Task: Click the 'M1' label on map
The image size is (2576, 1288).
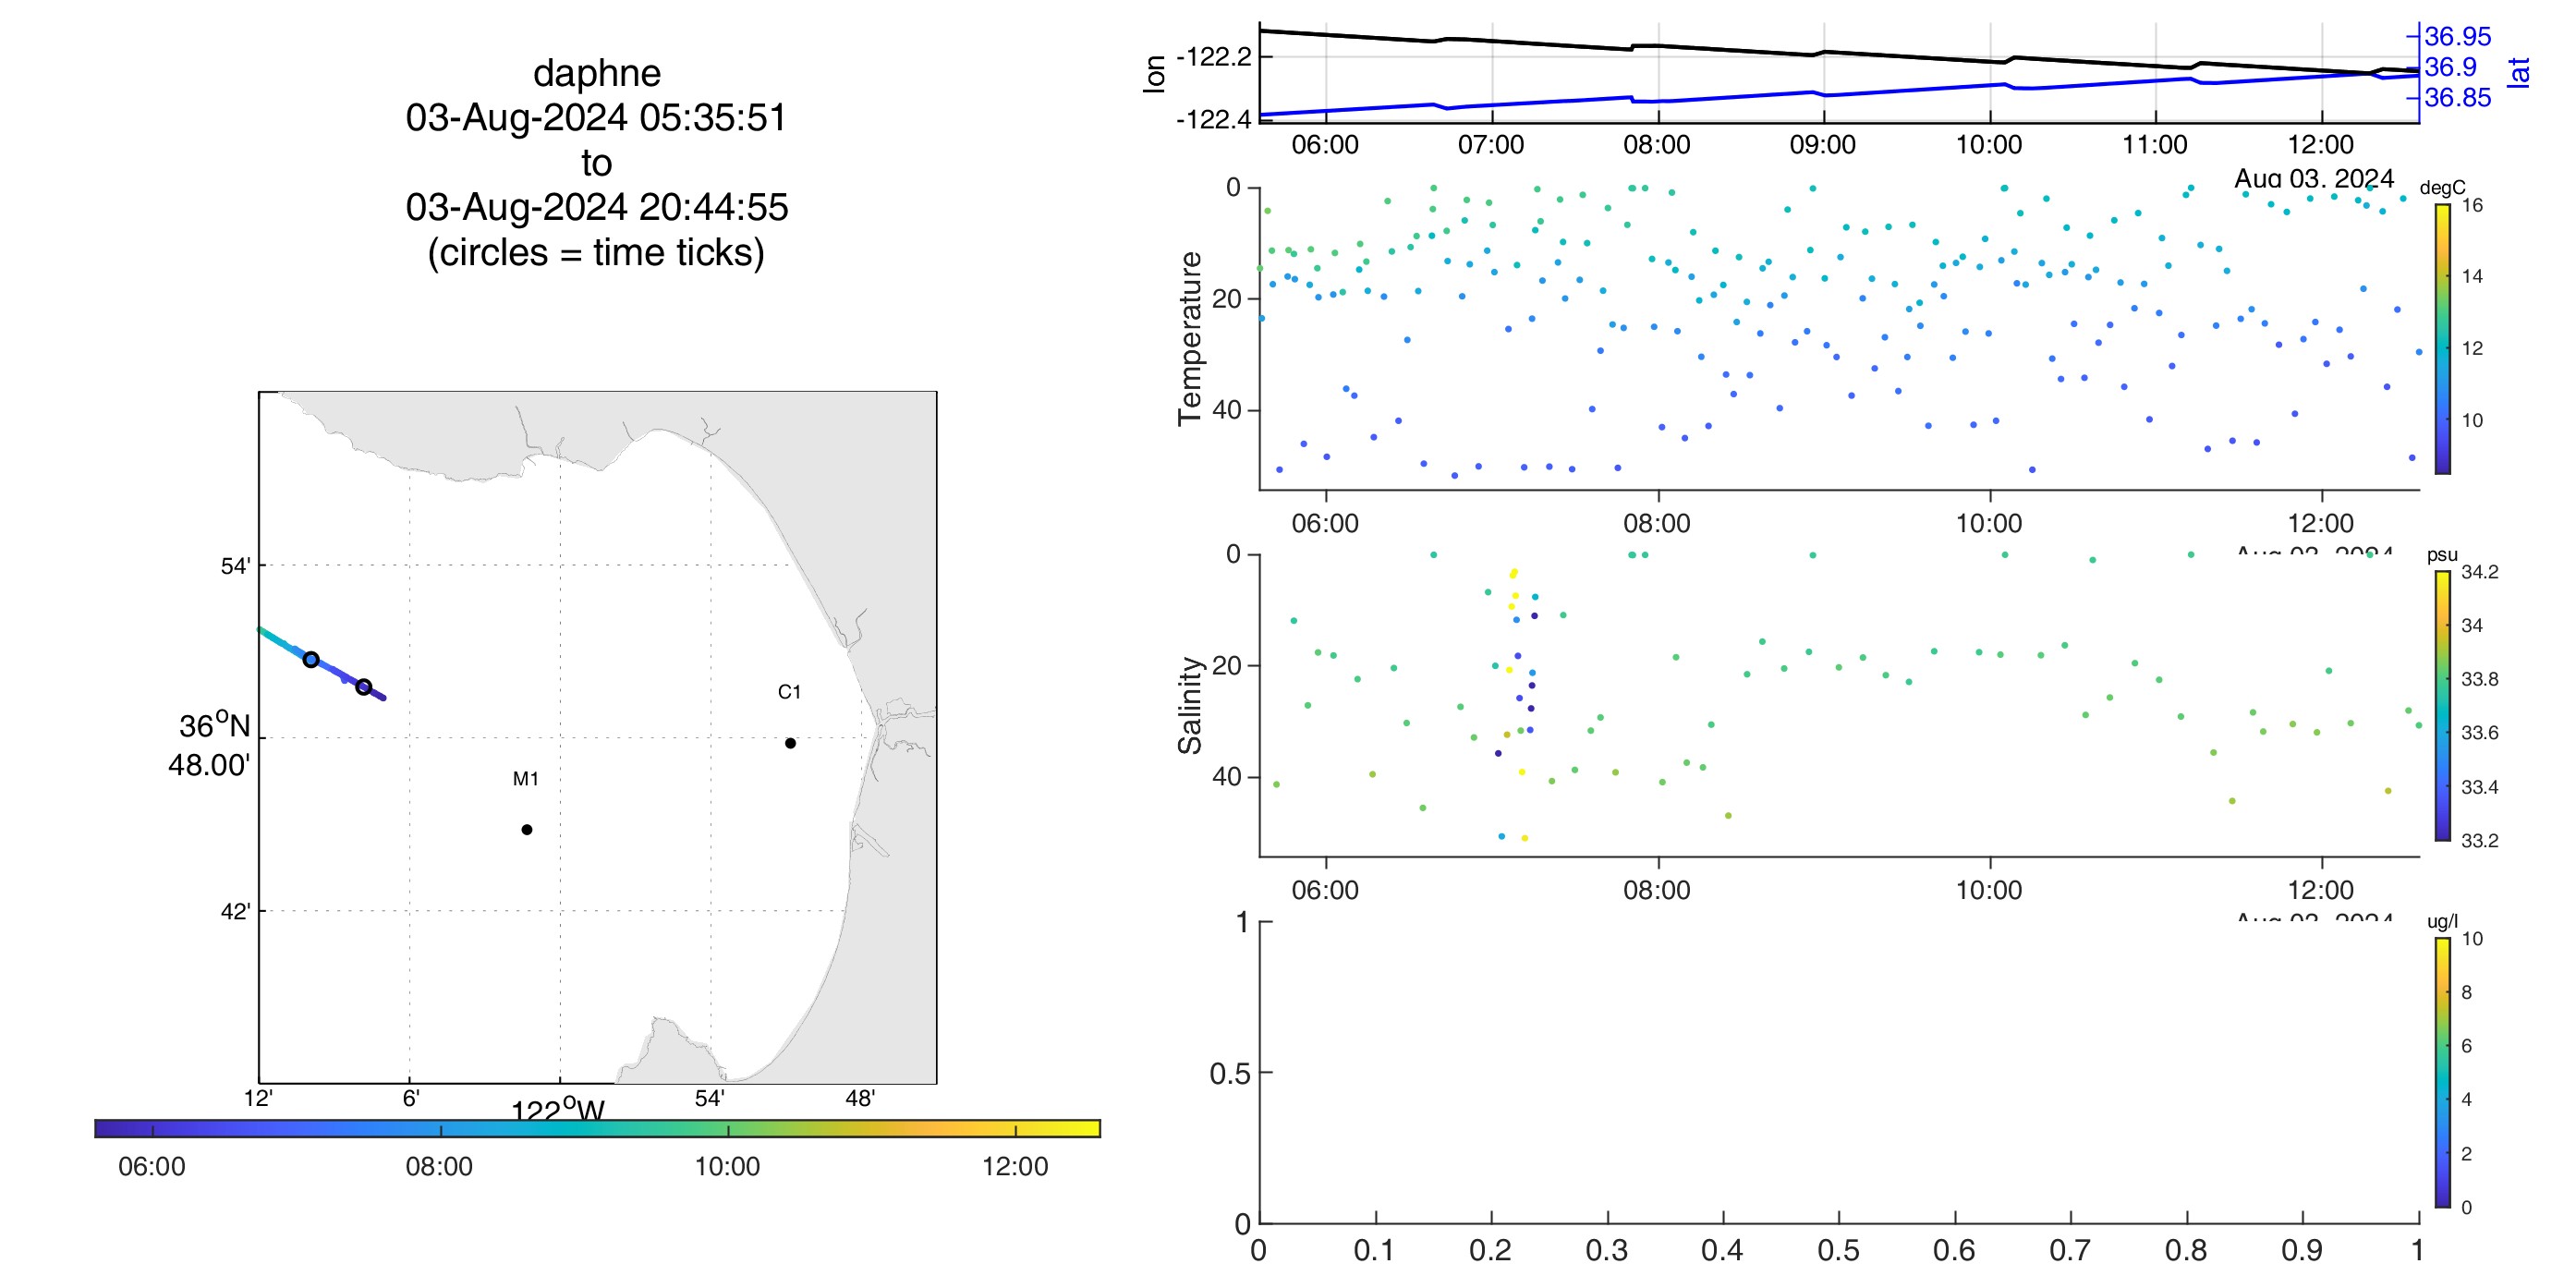Action: (526, 779)
